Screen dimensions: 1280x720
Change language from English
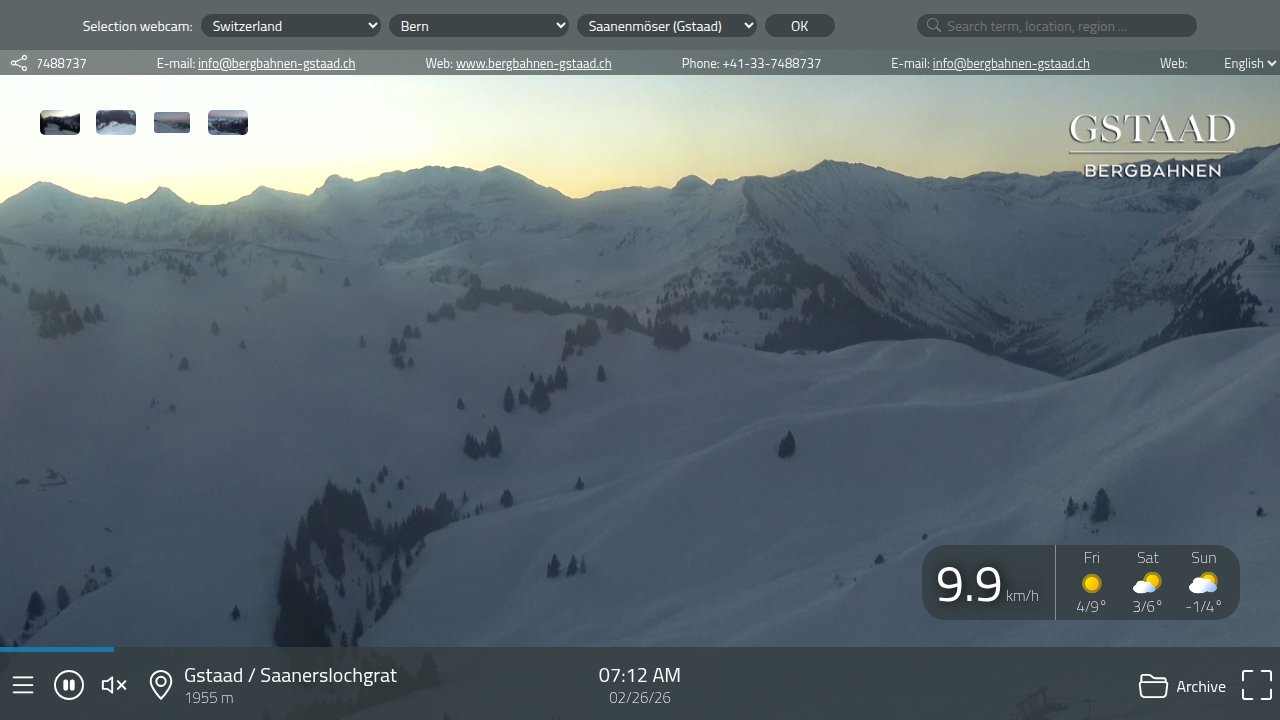point(1249,63)
